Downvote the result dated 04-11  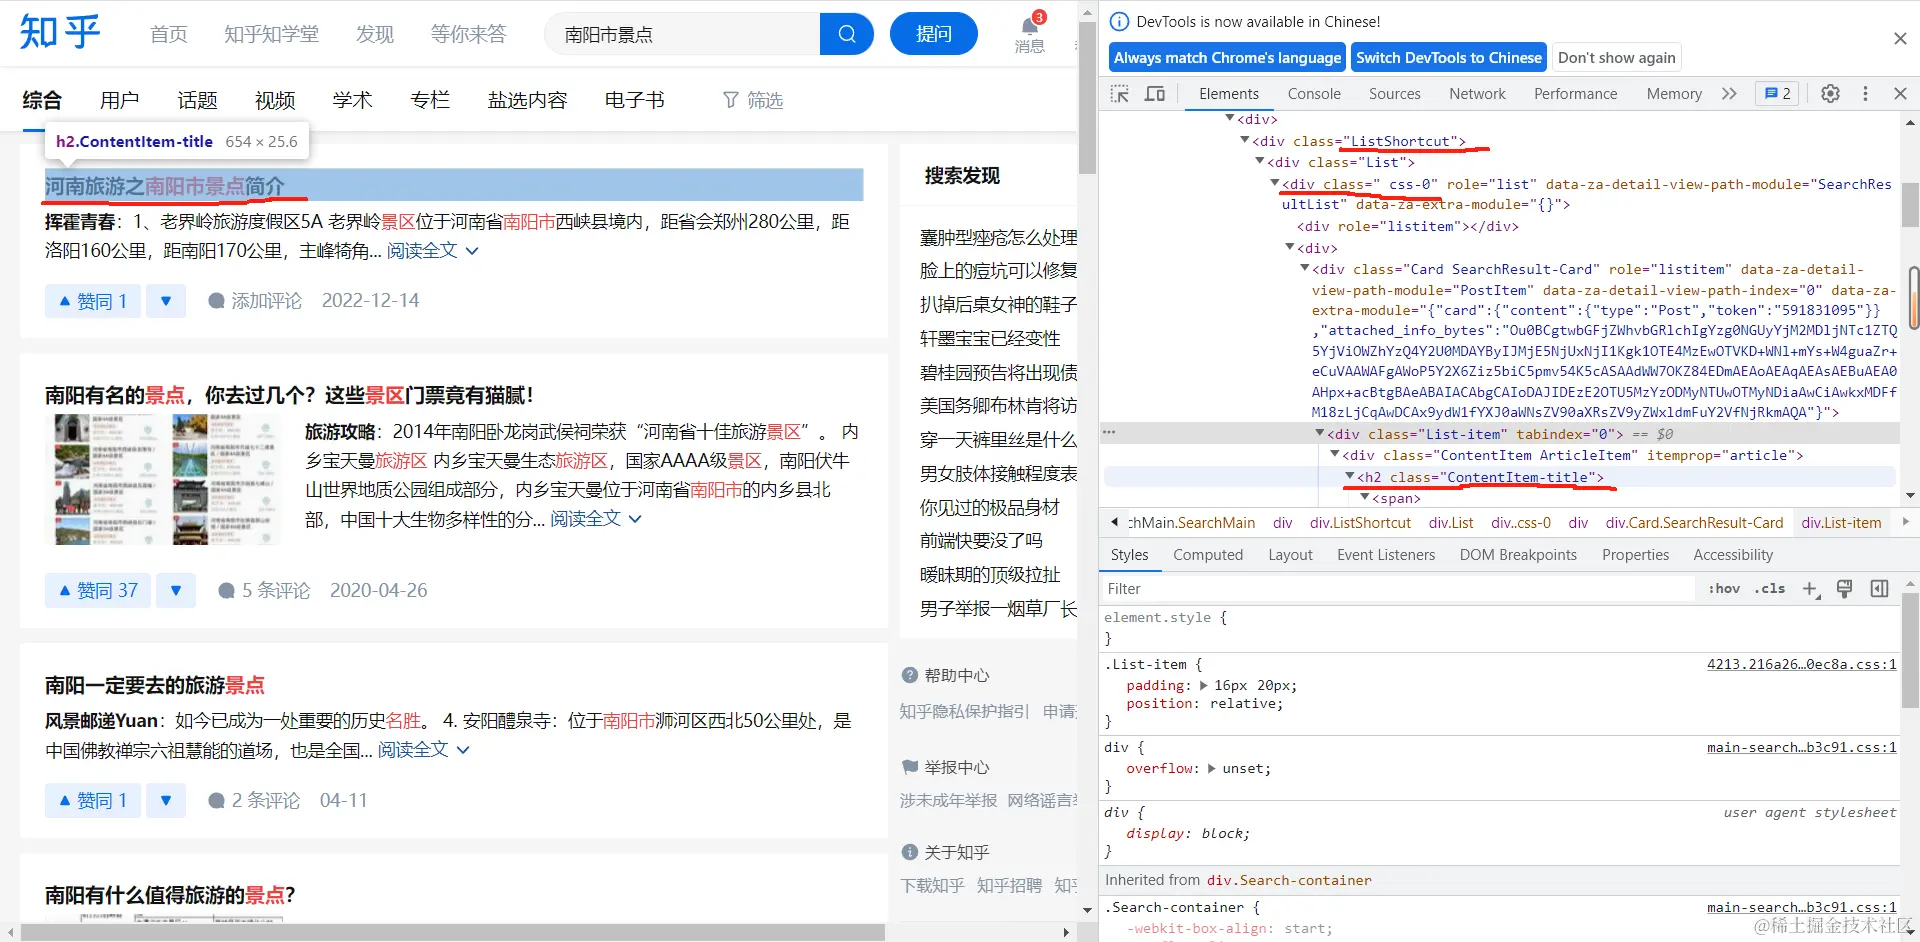coord(166,801)
